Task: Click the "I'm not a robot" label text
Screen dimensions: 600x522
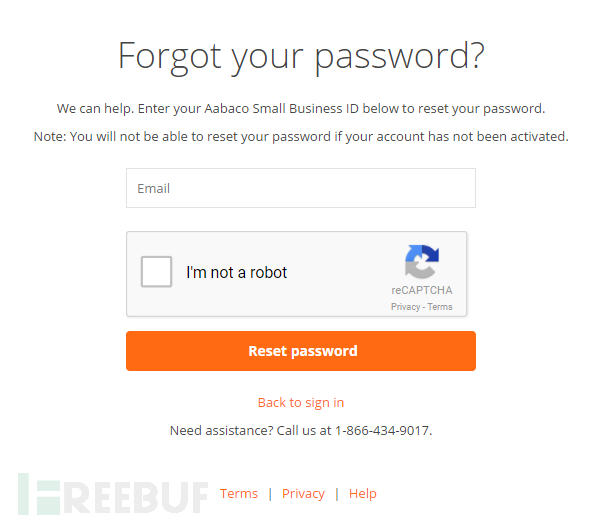Action: click(x=236, y=272)
